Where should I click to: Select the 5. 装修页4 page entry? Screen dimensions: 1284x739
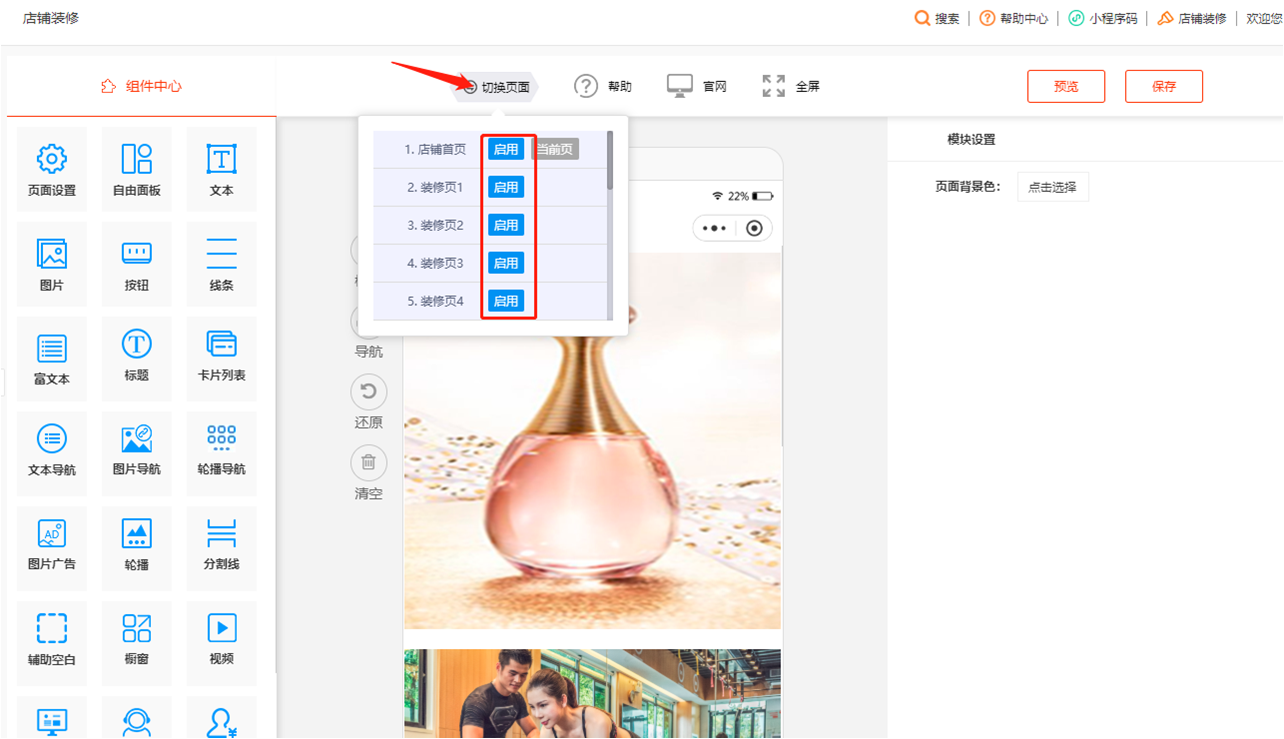coord(435,301)
